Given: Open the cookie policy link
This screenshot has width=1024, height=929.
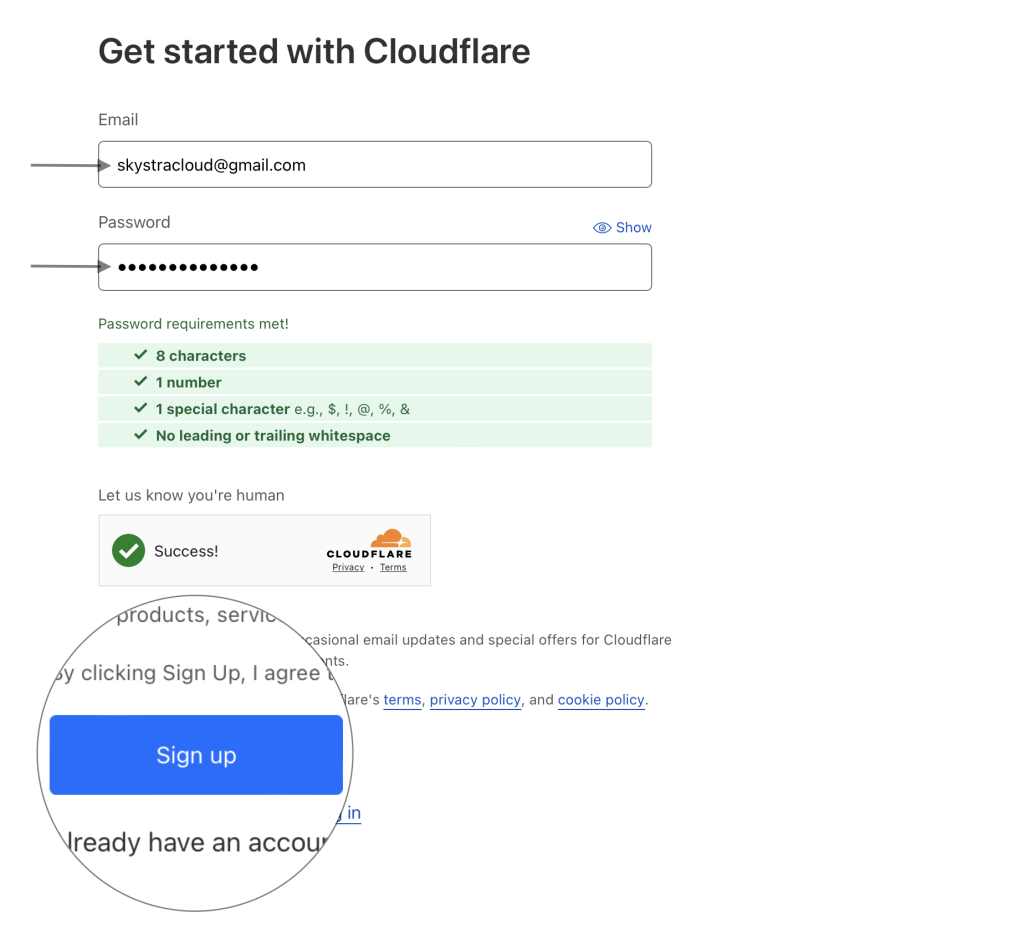Looking at the screenshot, I should click(601, 700).
